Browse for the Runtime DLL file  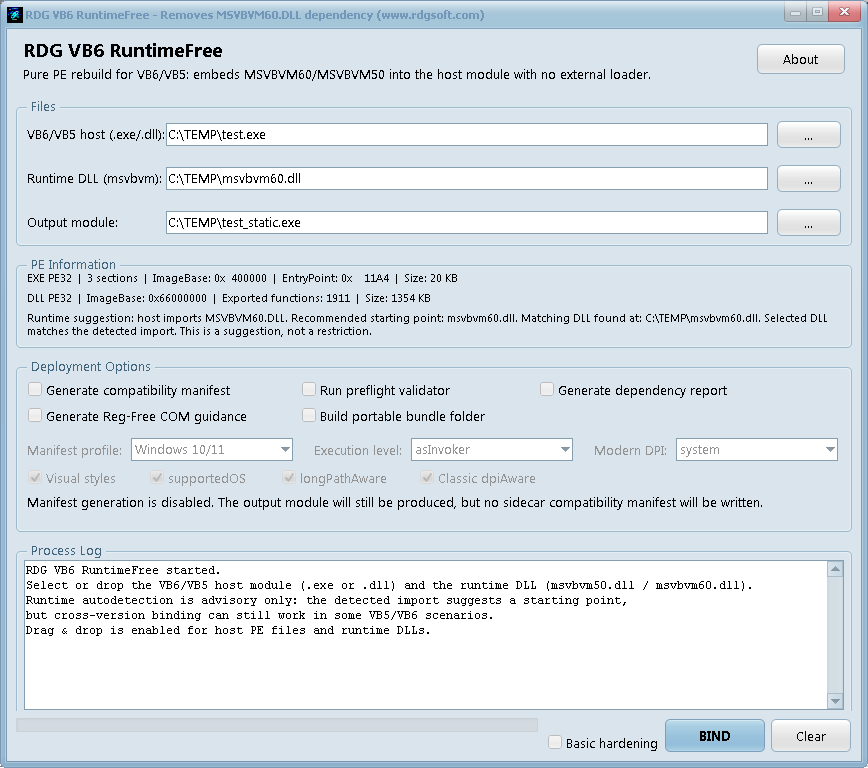(808, 179)
